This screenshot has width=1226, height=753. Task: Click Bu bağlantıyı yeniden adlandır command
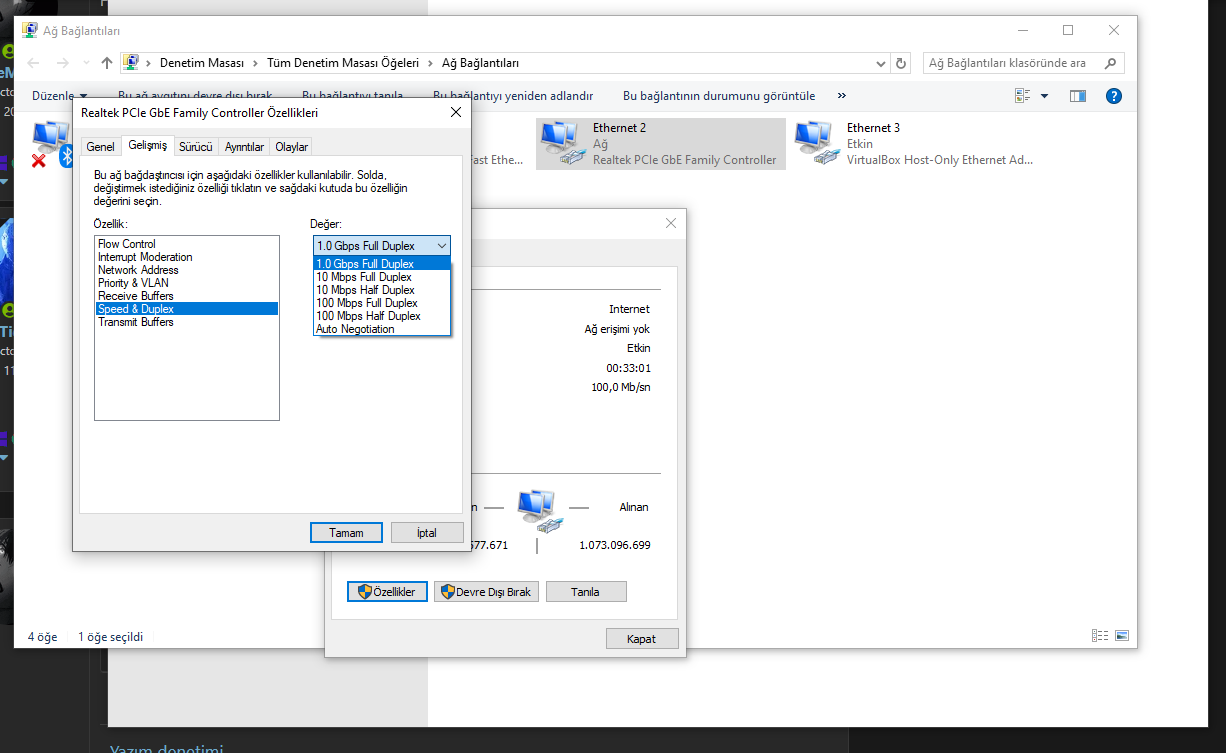point(515,96)
